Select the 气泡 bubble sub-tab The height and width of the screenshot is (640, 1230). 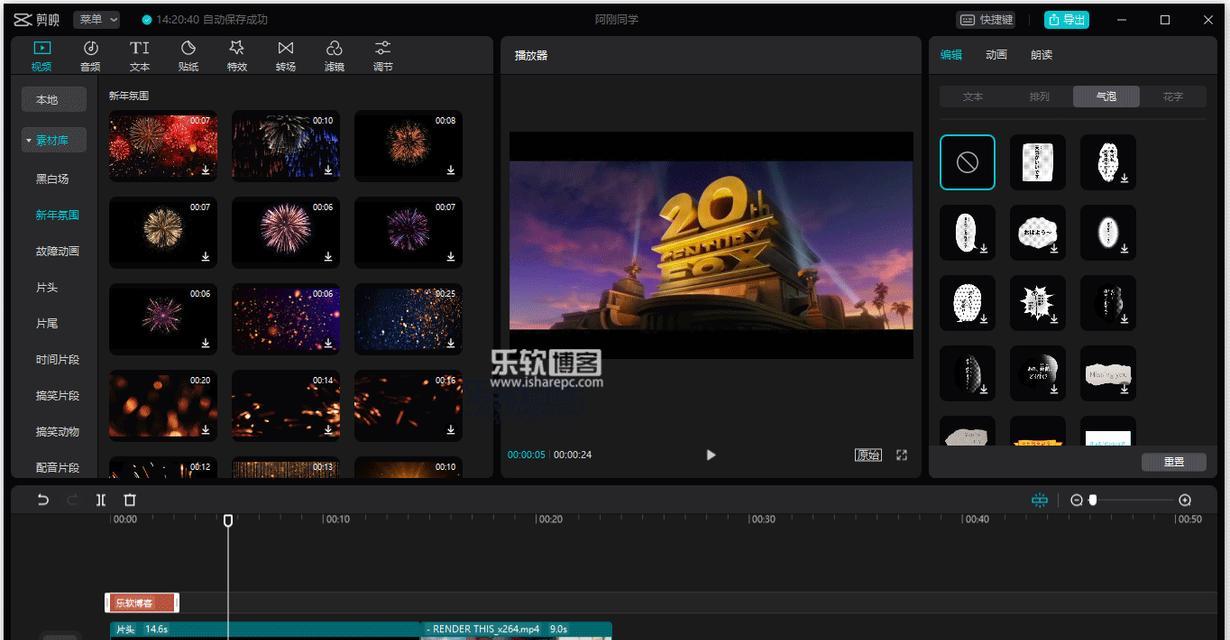point(1106,97)
